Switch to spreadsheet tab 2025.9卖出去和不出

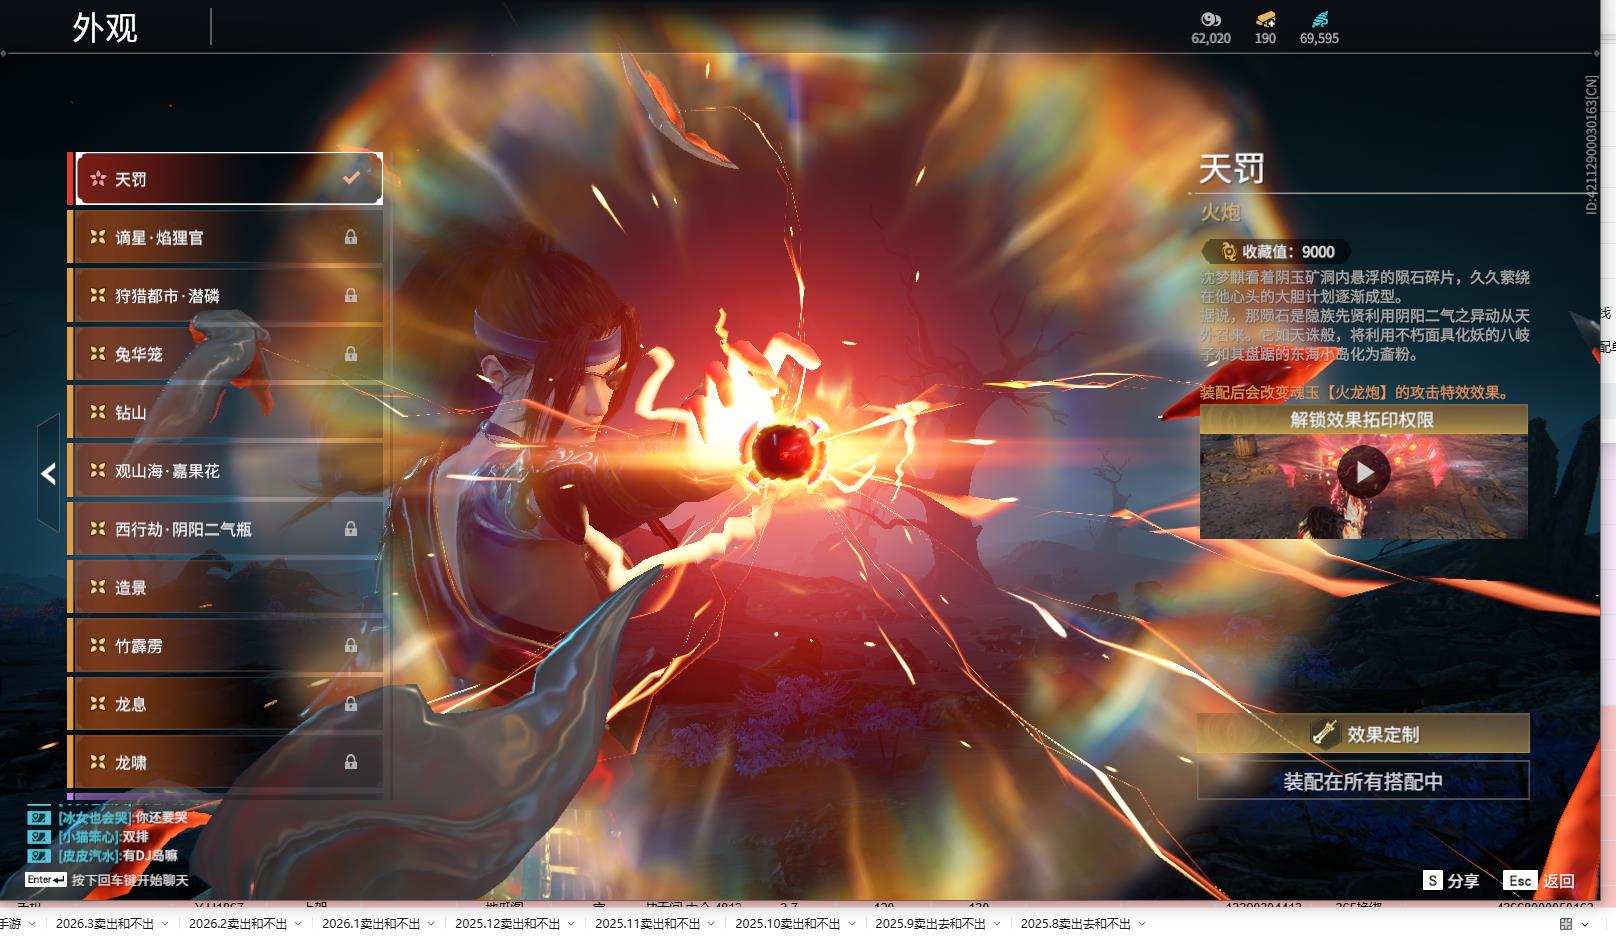[930, 924]
